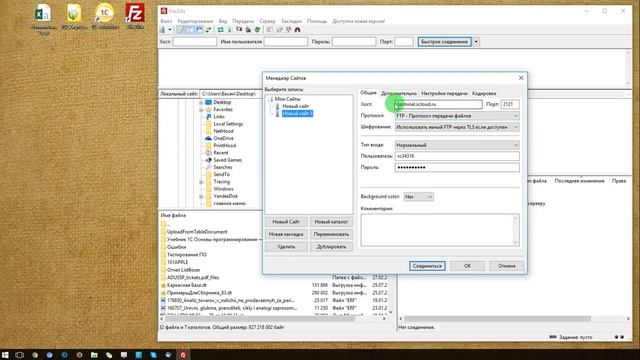Click the quick connect Хост field

tap(195, 42)
